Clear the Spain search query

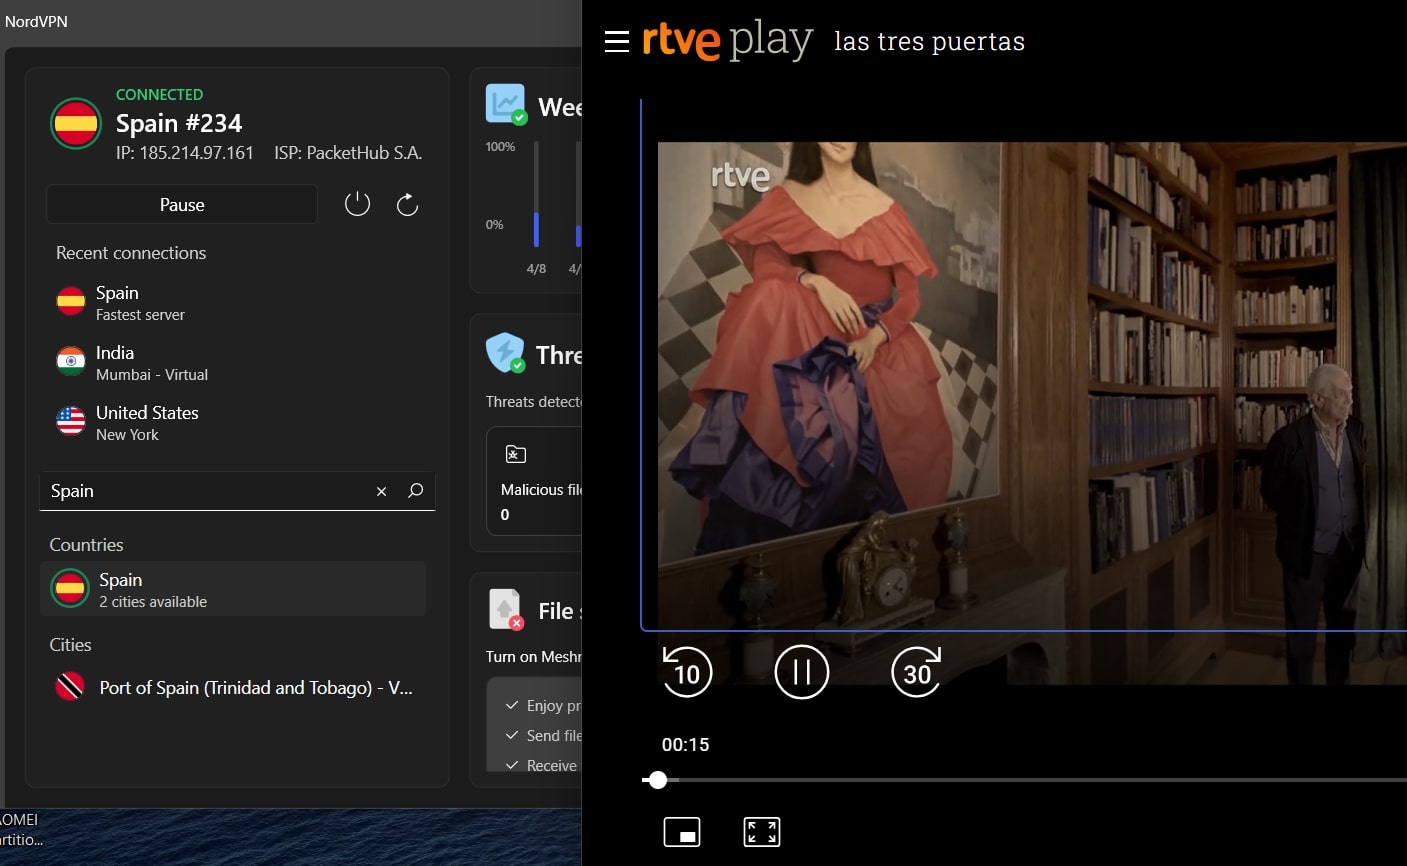[x=381, y=491]
